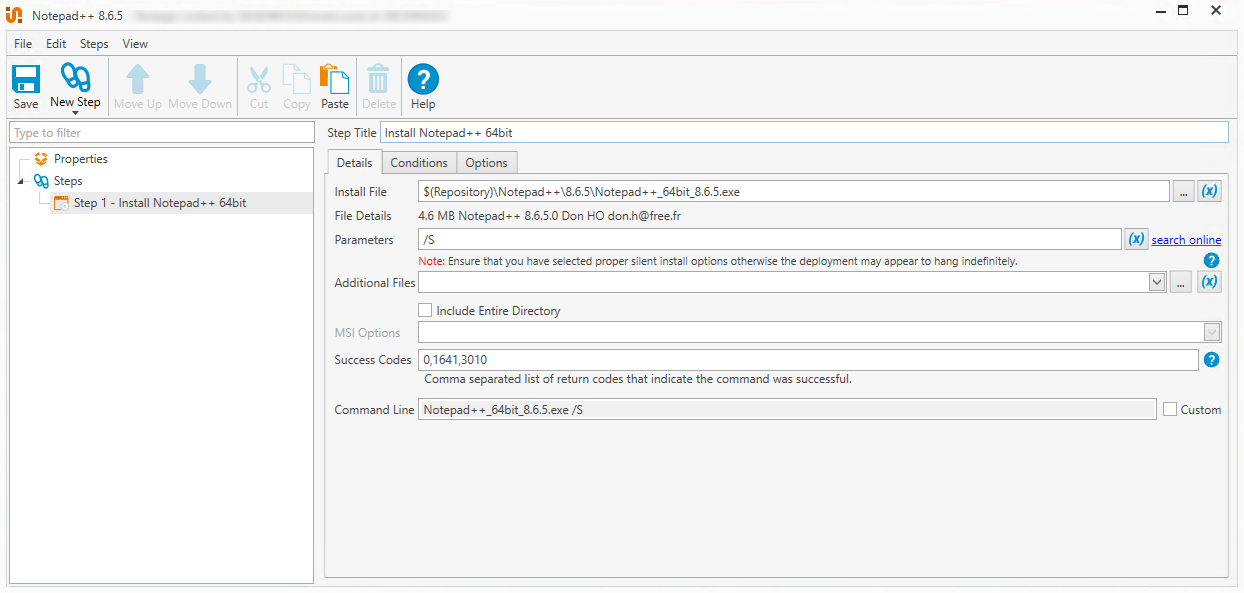1244x593 pixels.
Task: Maximize the Notepad++ 8.6.5 window
Action: [1183, 11]
